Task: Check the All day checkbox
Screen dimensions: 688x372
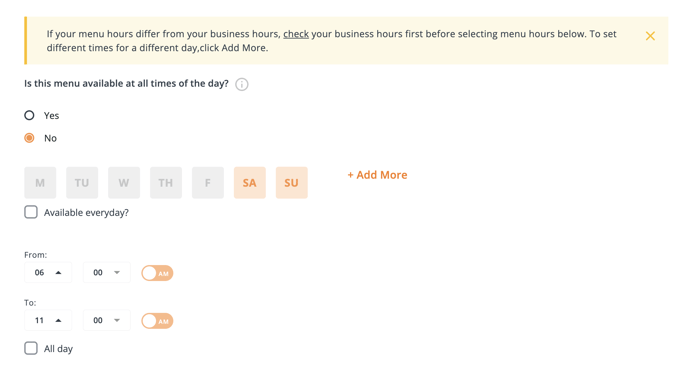Action: coord(31,348)
